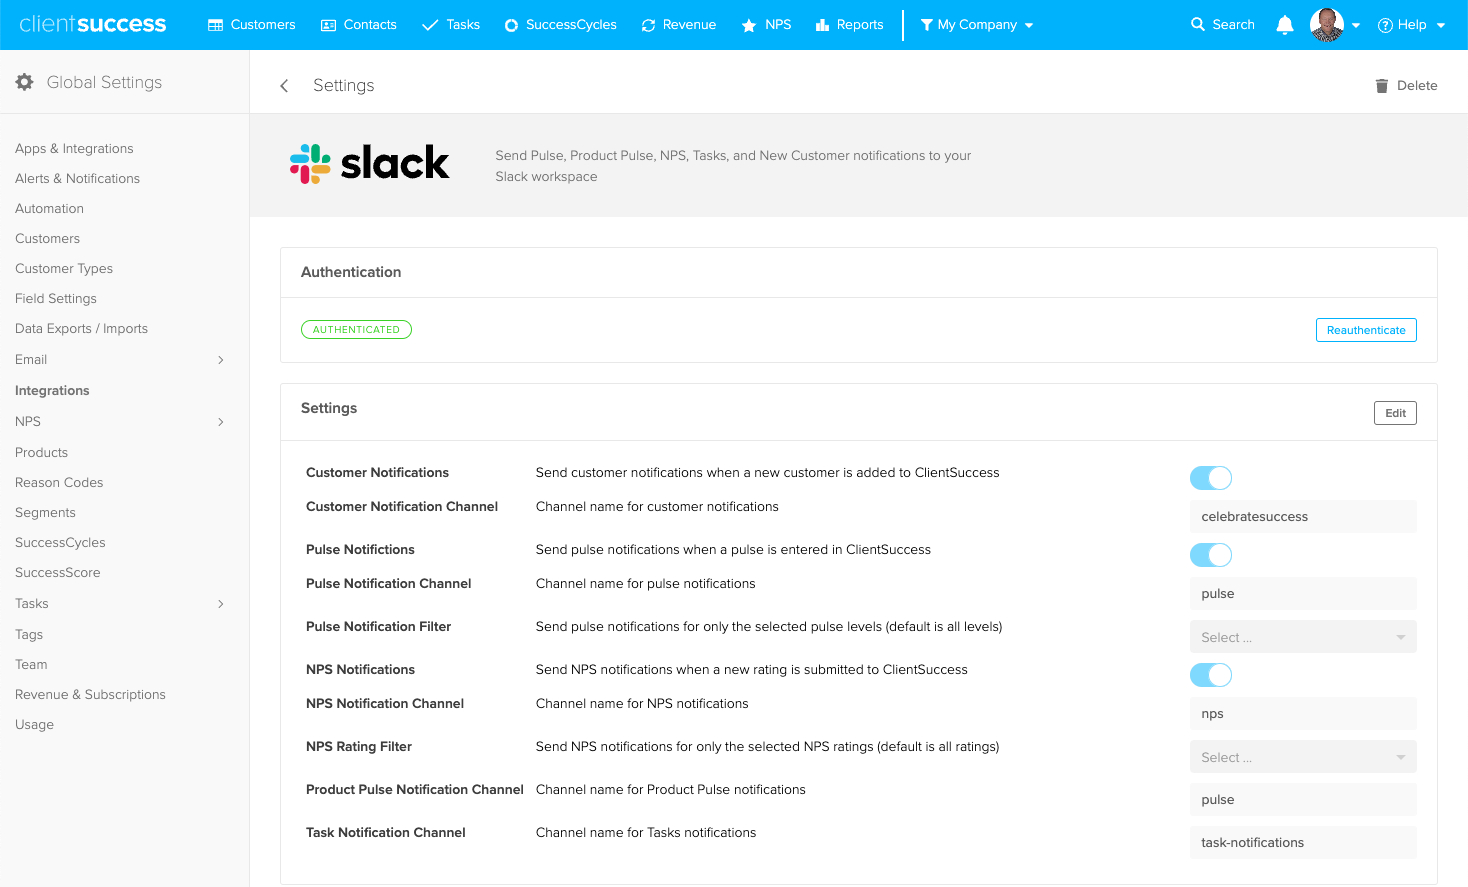The width and height of the screenshot is (1468, 887).
Task: Click the Edit settings button
Action: pos(1395,413)
